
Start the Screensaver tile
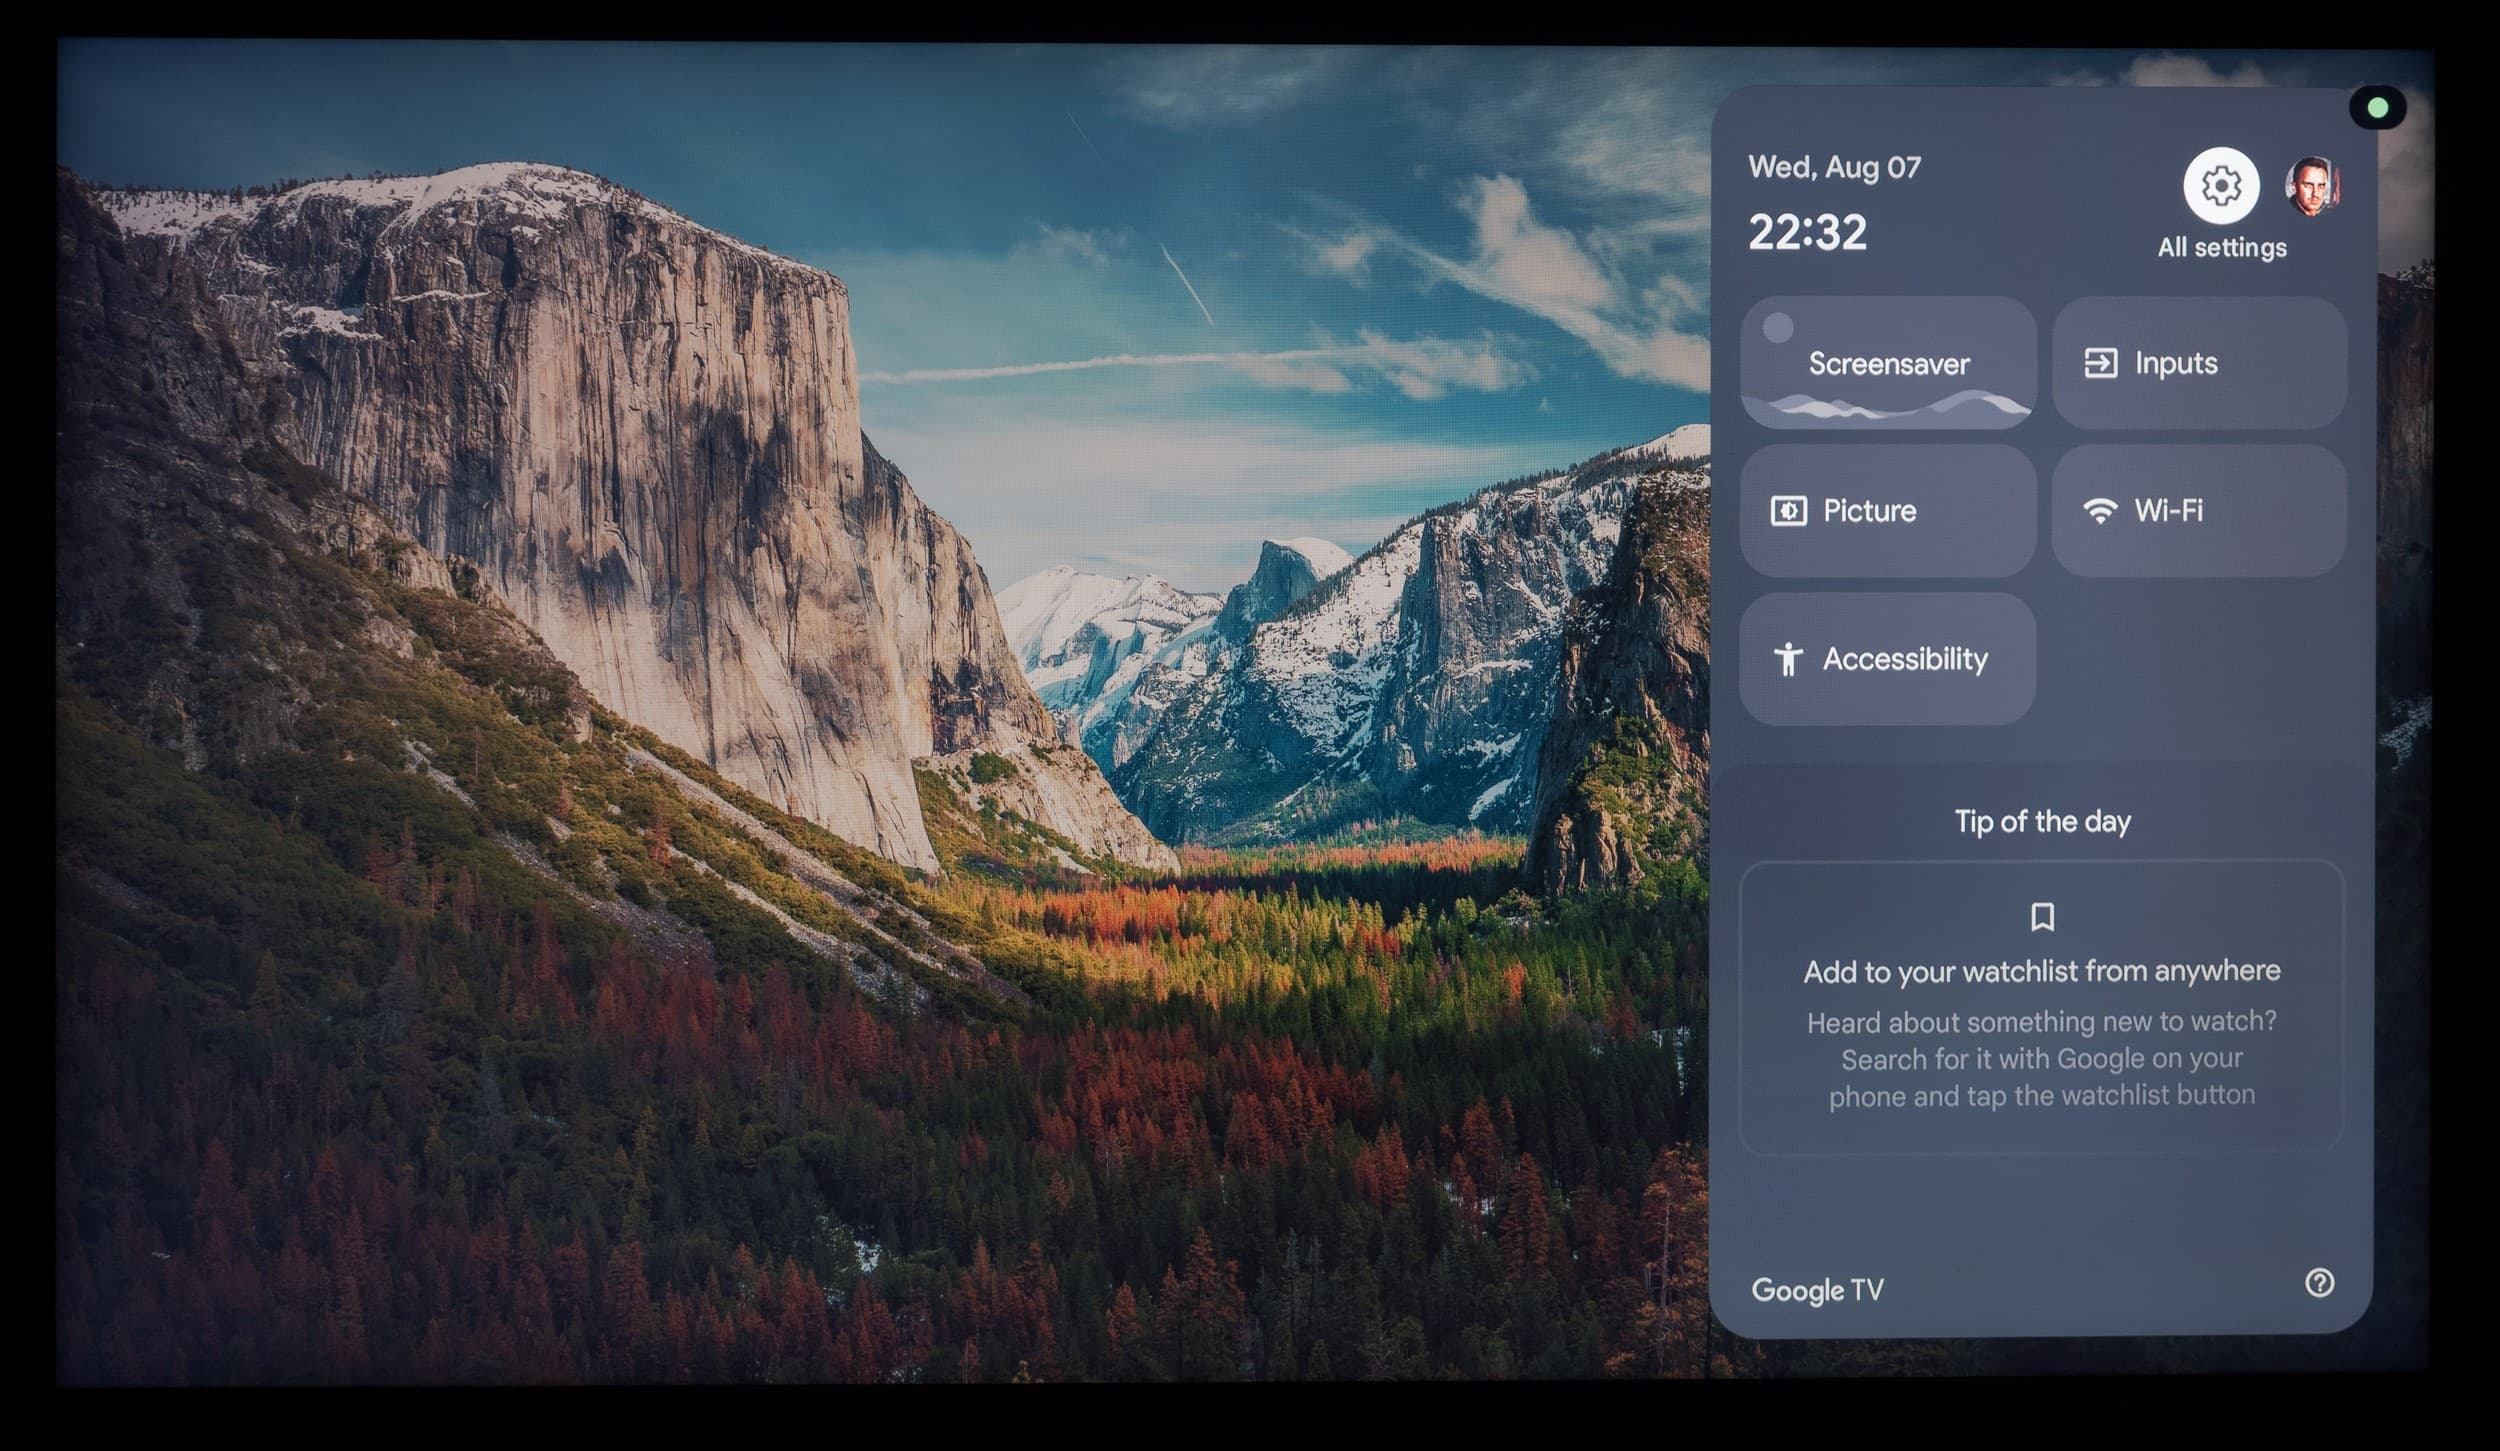coord(1888,364)
